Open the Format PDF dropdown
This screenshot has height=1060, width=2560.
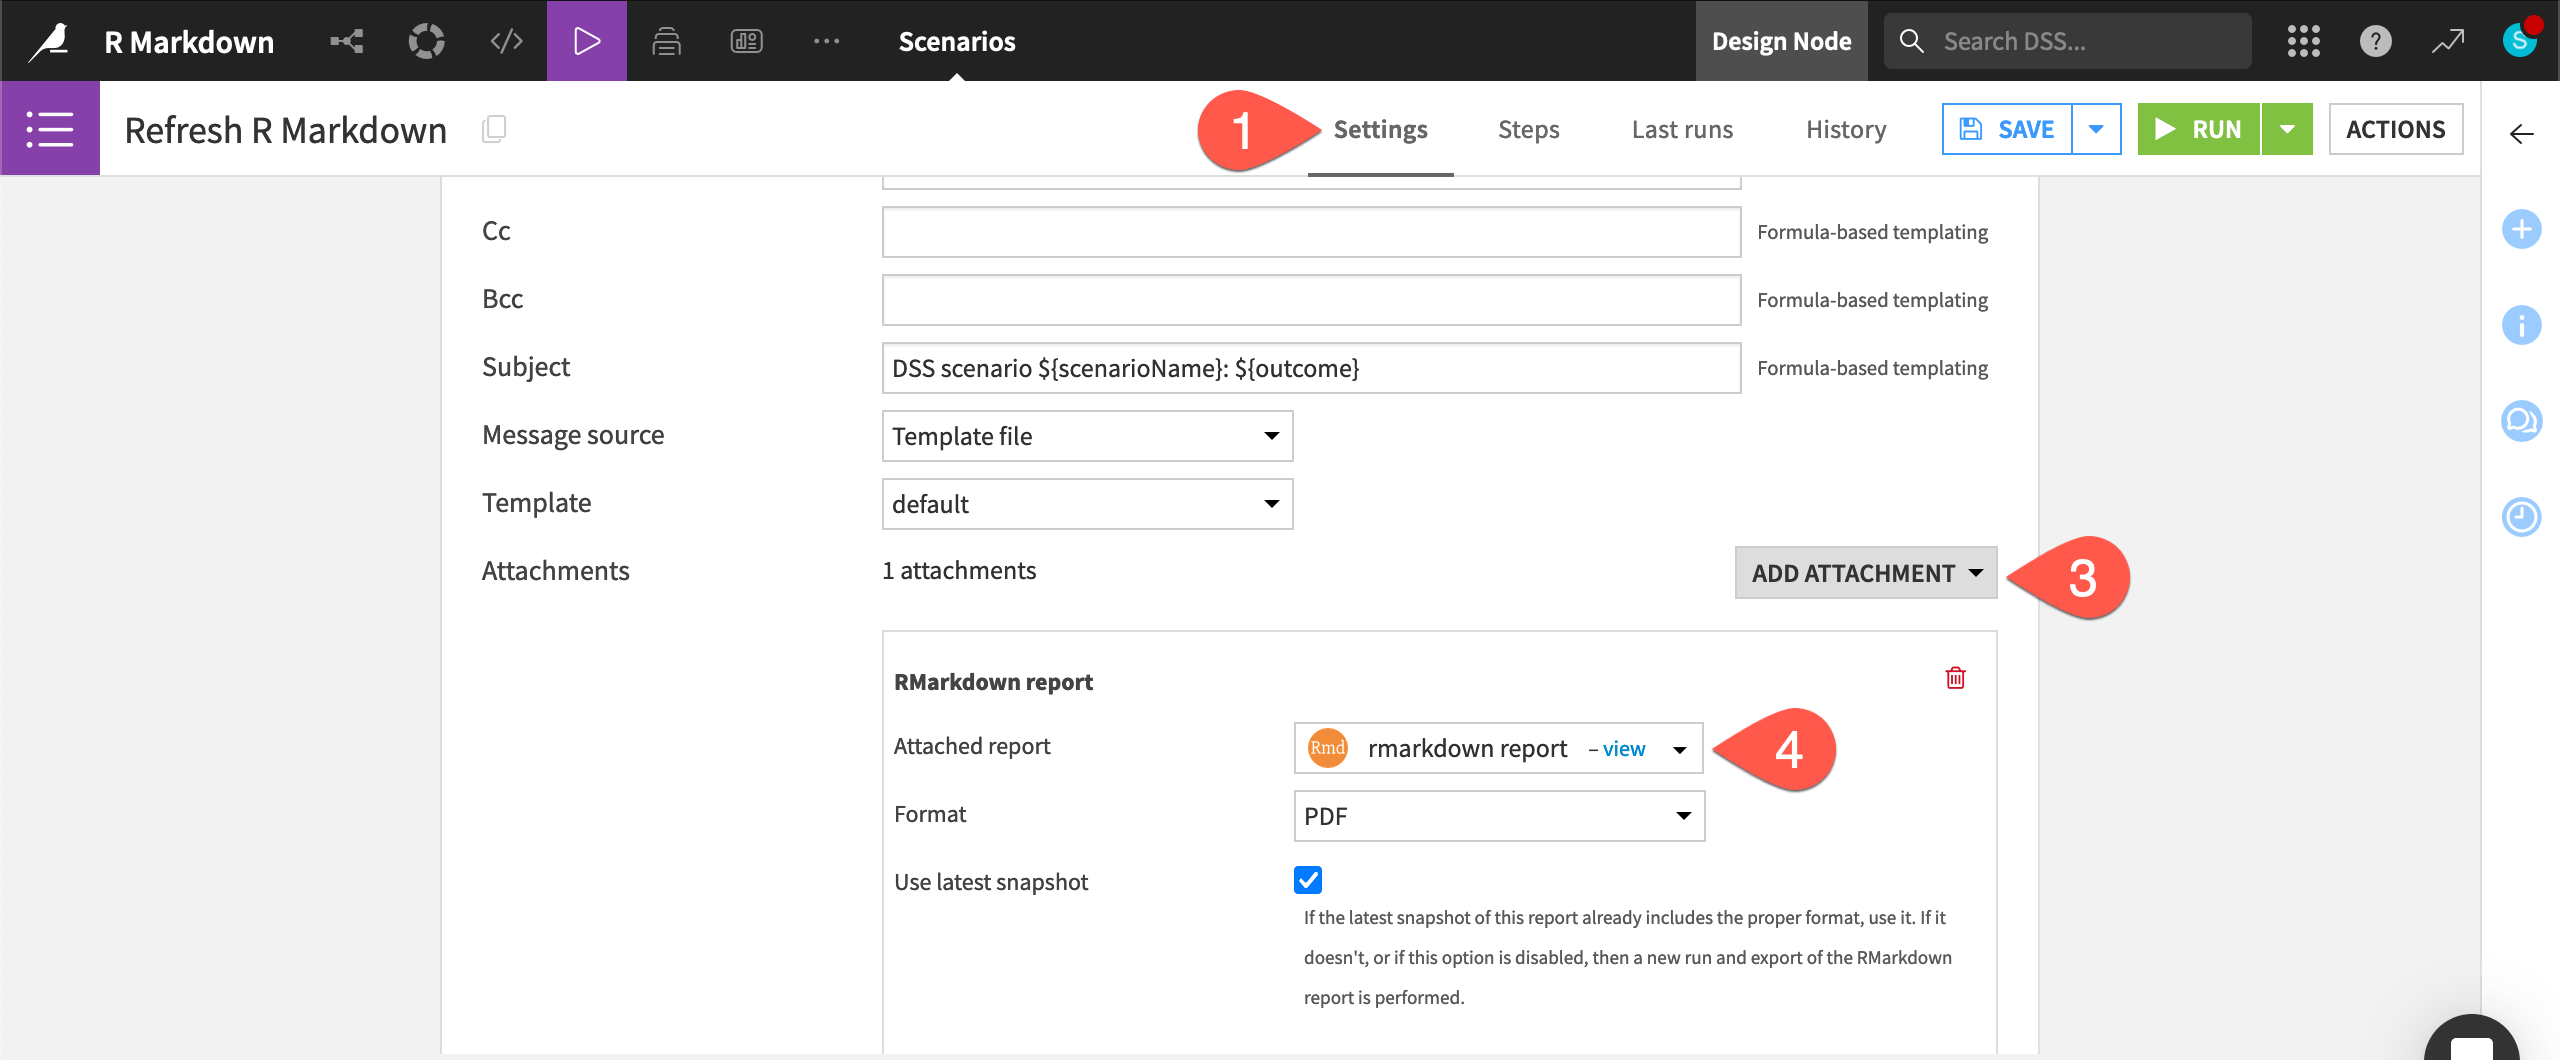[1498, 816]
